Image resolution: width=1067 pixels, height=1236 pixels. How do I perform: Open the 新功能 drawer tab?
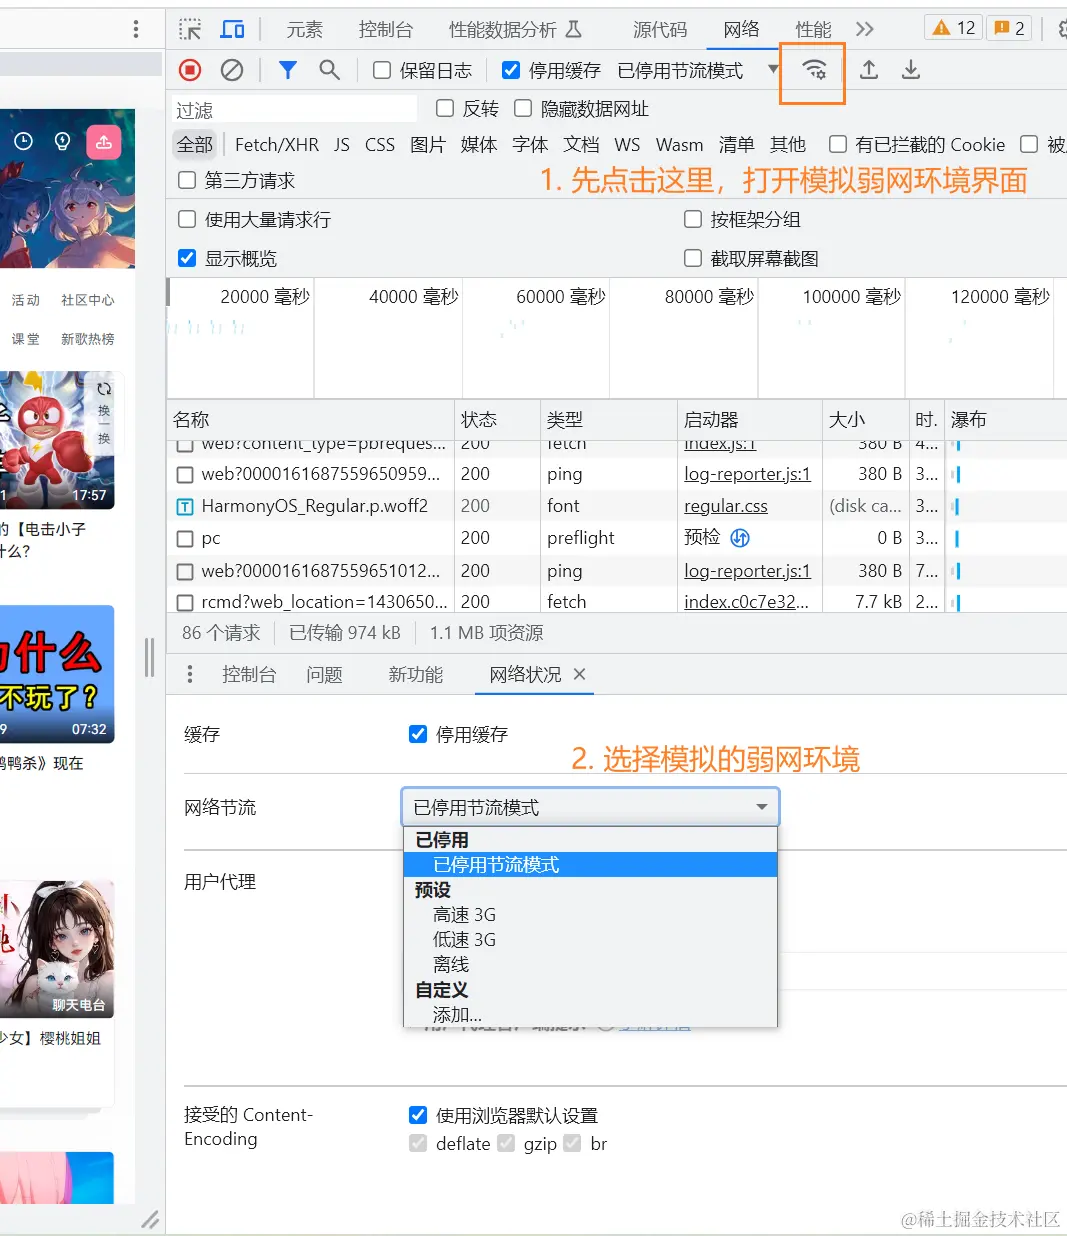[416, 675]
